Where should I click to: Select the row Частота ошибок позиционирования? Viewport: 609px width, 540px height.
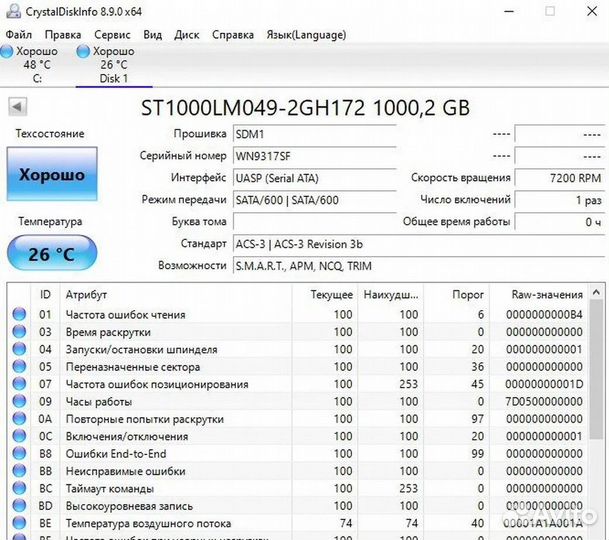[298, 383]
